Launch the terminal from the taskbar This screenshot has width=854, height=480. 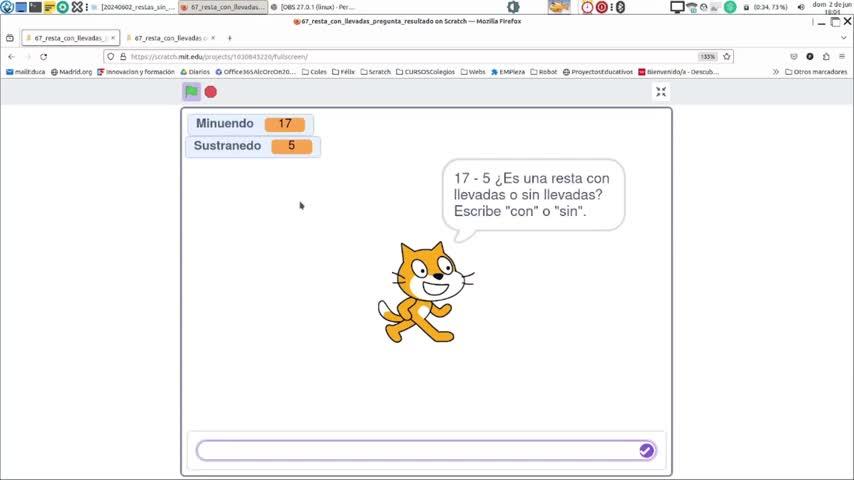[x=35, y=7]
